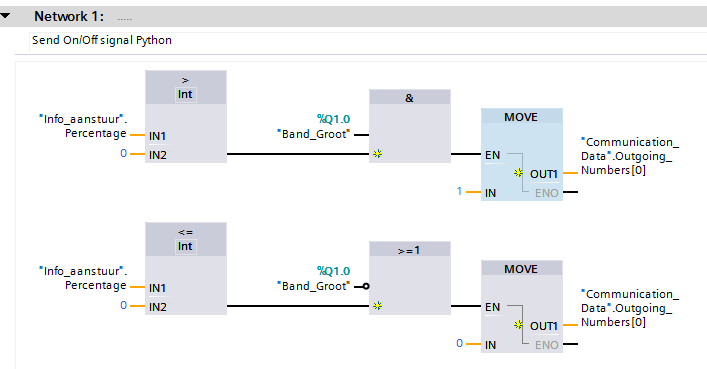Click the yellow star at upper MOVE OUT1

519,173
